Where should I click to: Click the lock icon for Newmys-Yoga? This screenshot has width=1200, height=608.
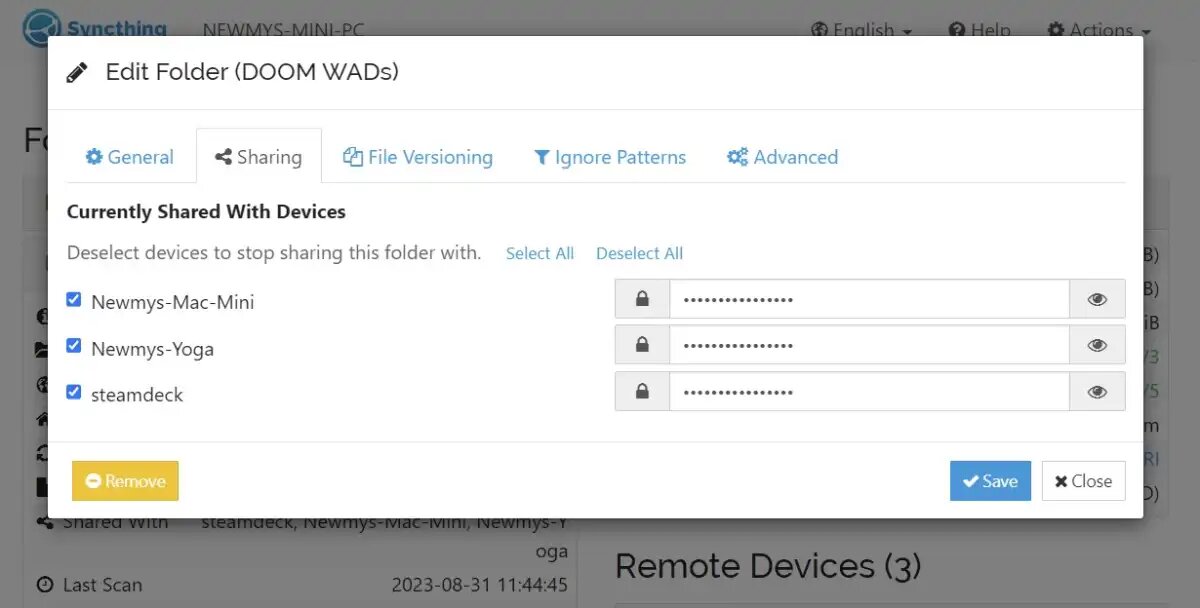point(642,345)
